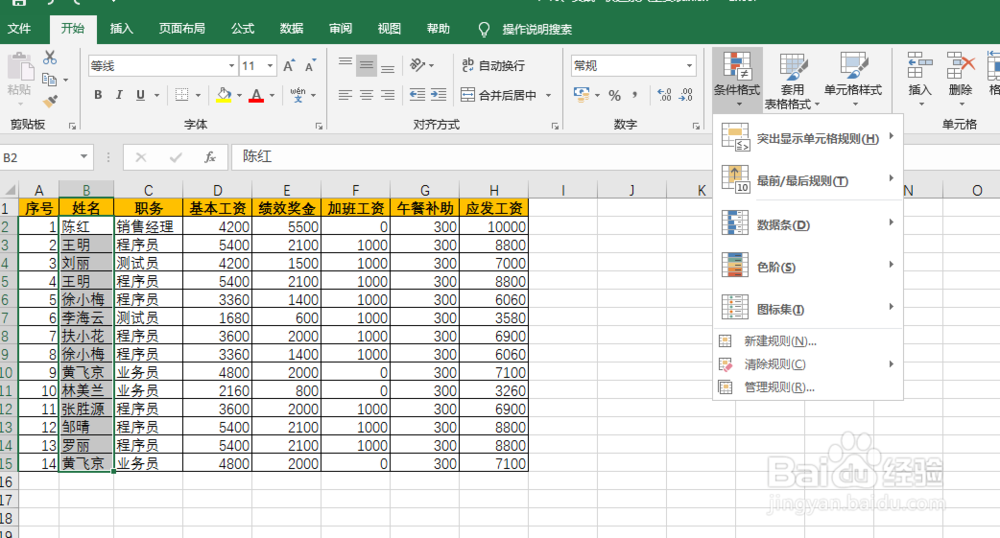Choose 管理规则 manage rules
Screen dimensions: 1000x538
pyautogui.click(x=807, y=387)
